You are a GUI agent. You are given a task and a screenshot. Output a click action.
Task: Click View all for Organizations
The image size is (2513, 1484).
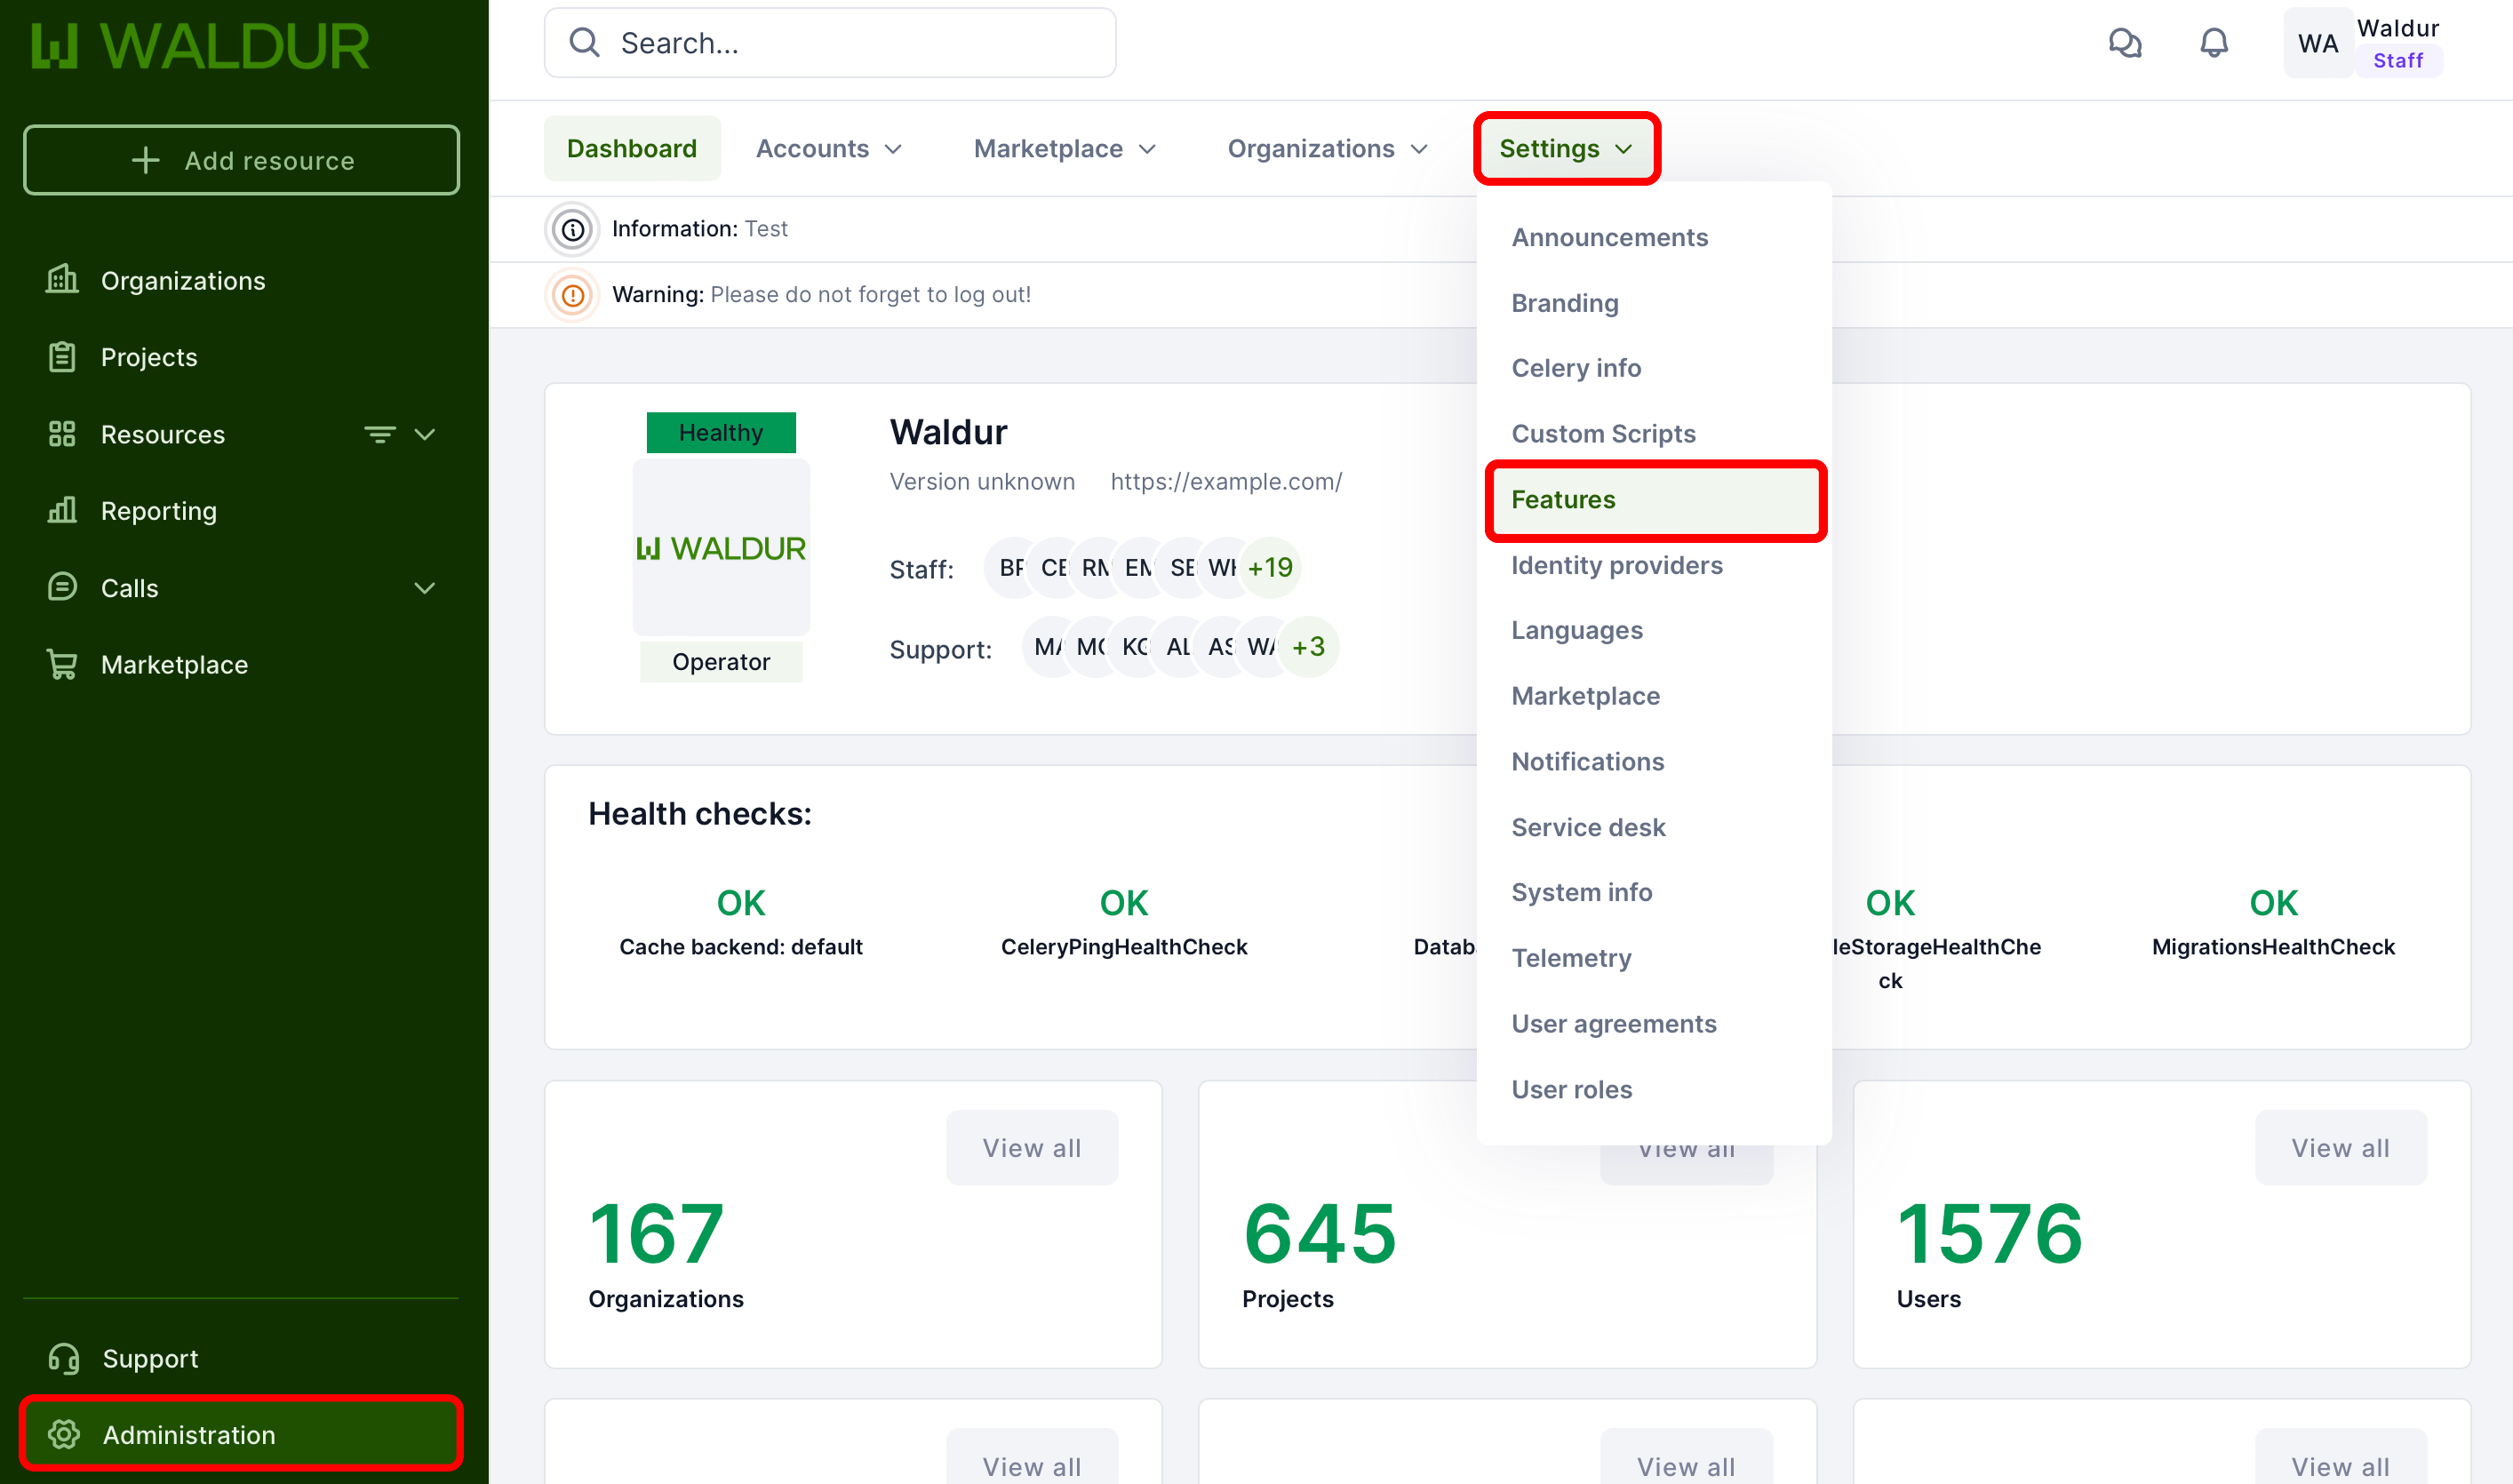[x=1031, y=1148]
